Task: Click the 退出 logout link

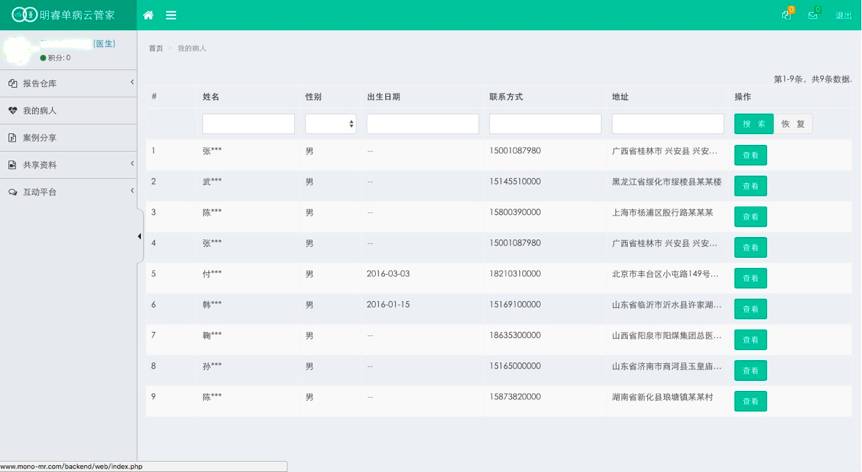Action: pyautogui.click(x=843, y=16)
